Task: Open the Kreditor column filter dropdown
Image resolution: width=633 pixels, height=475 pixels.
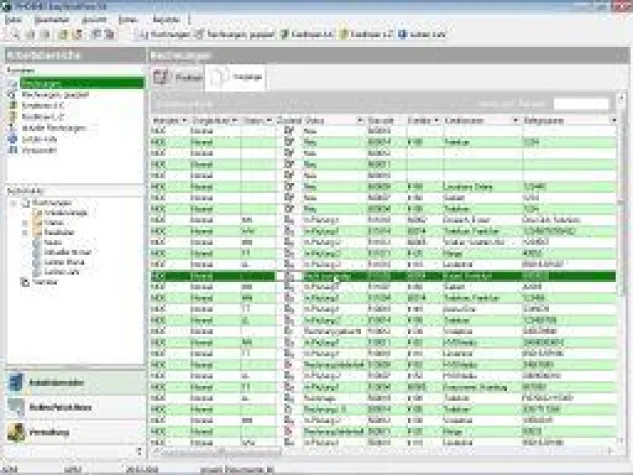Action: [x=438, y=120]
